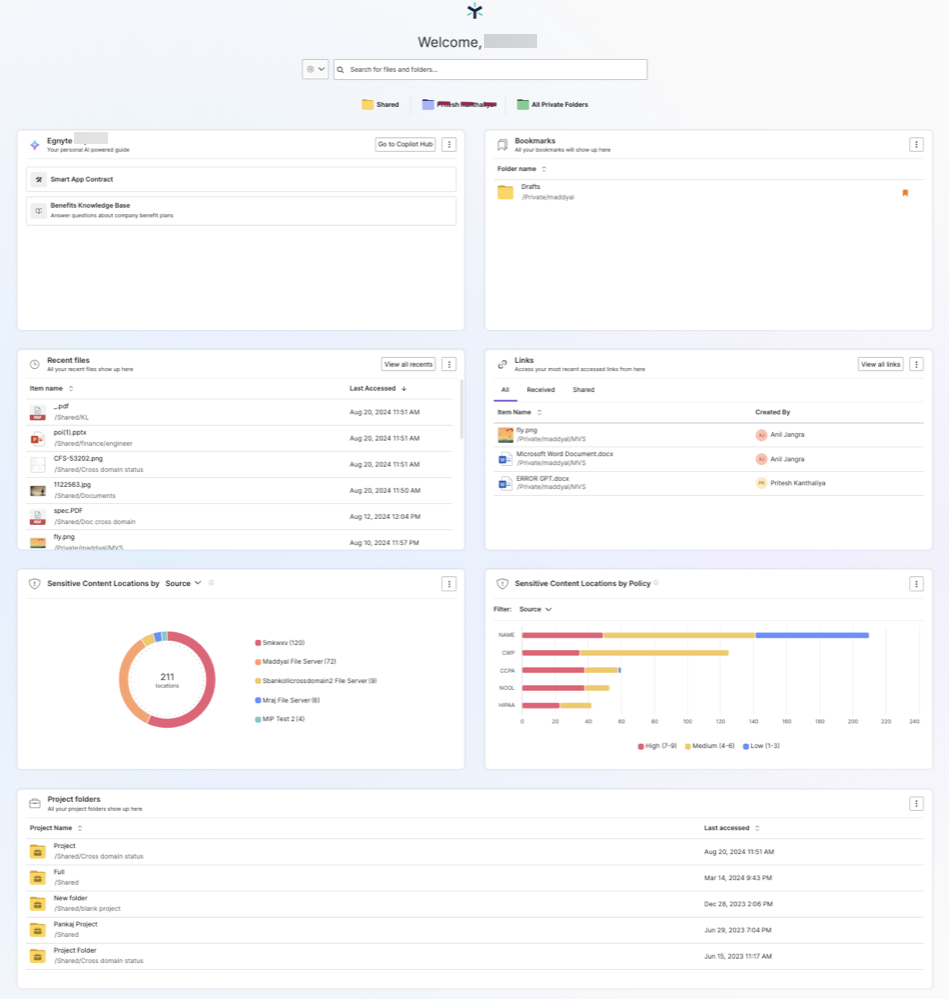Image resolution: width=949 pixels, height=999 pixels.
Task: Toggle the High (7-9) legend item
Action: (x=658, y=746)
